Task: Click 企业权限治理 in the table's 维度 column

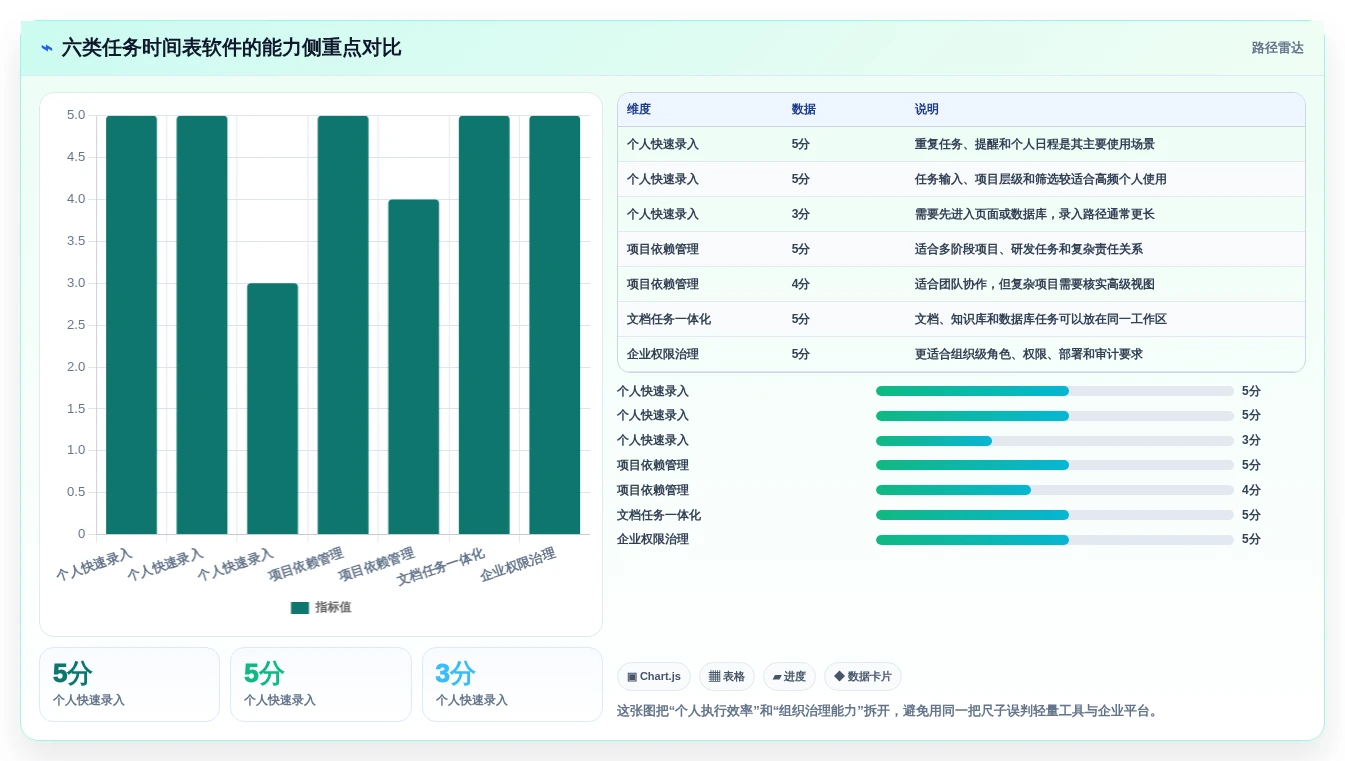Action: point(663,354)
